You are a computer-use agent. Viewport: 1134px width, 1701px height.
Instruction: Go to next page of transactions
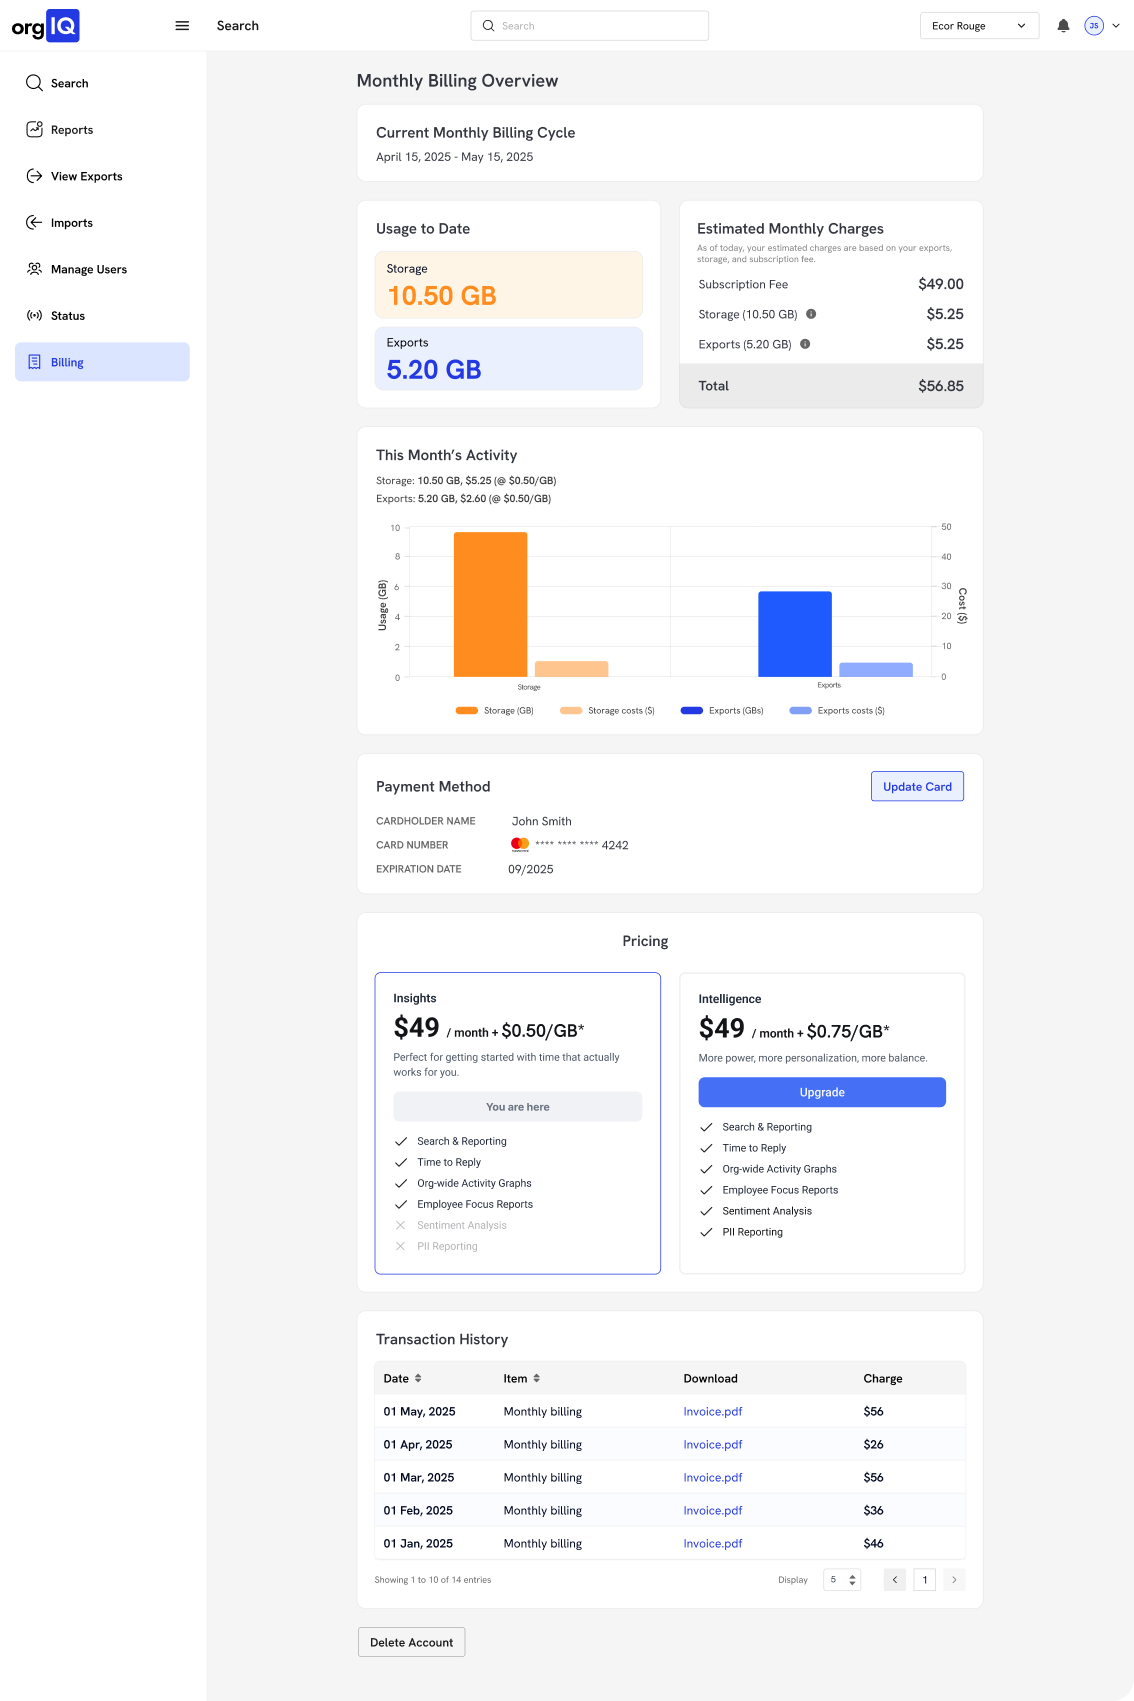point(954,1580)
